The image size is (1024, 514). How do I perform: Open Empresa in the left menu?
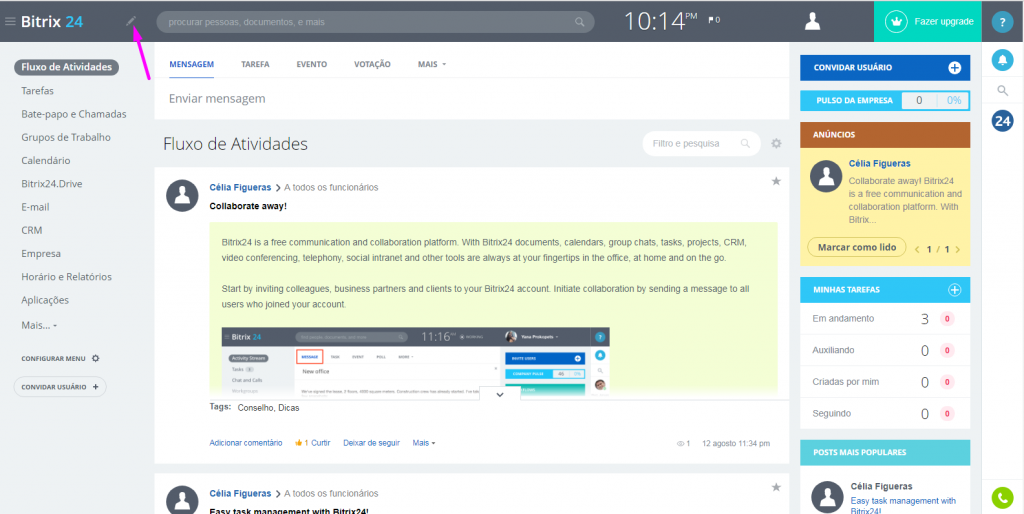40,253
